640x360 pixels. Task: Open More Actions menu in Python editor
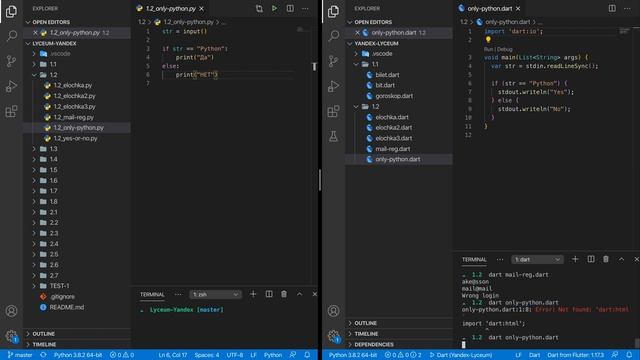(x=305, y=8)
